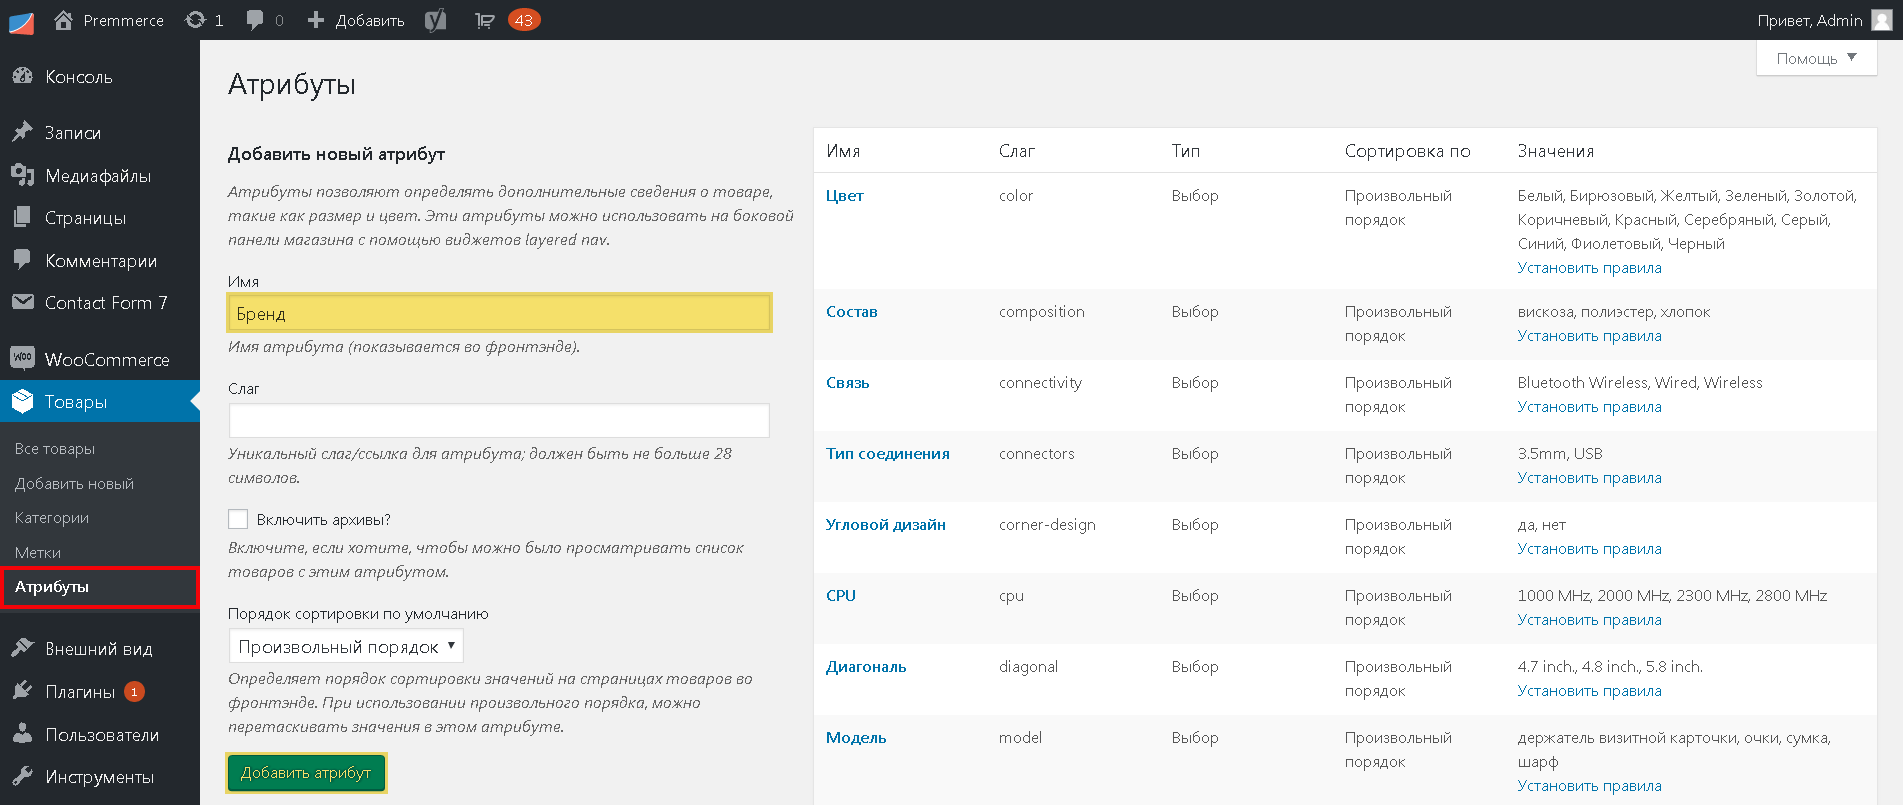Image resolution: width=1903 pixels, height=805 pixels.
Task: Click Установить правила for Связь row
Action: [x=1589, y=407]
